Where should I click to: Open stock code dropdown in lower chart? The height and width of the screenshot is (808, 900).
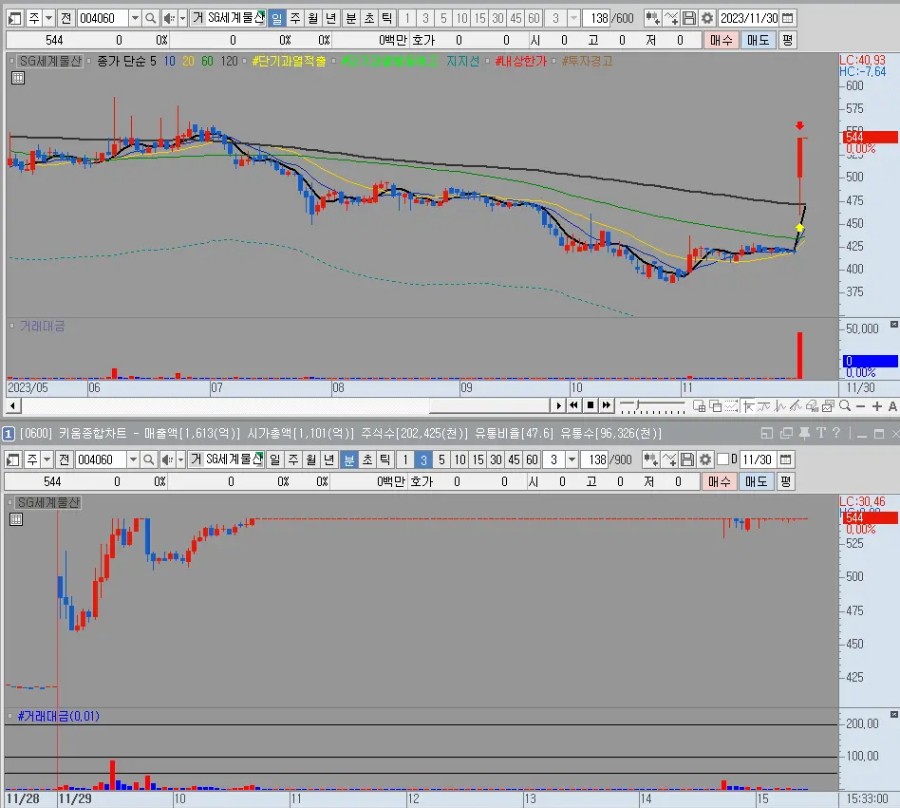pyautogui.click(x=133, y=460)
